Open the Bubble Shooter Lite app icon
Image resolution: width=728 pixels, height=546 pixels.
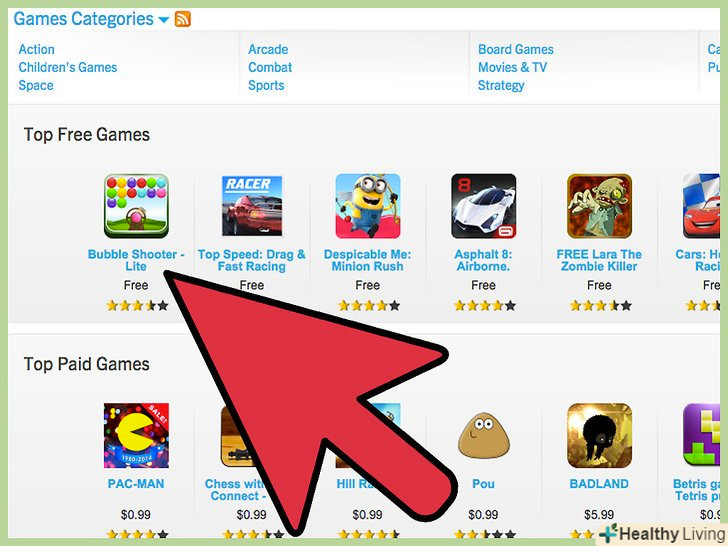[x=136, y=206]
